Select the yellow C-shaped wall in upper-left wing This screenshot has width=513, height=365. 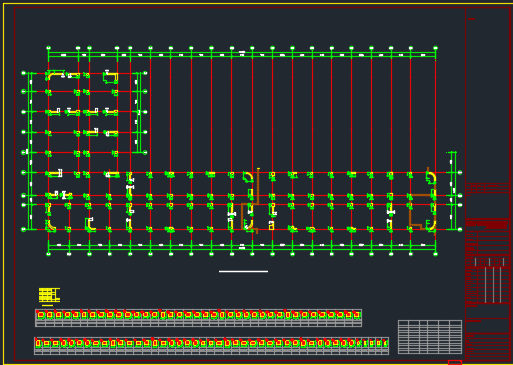click(x=111, y=78)
